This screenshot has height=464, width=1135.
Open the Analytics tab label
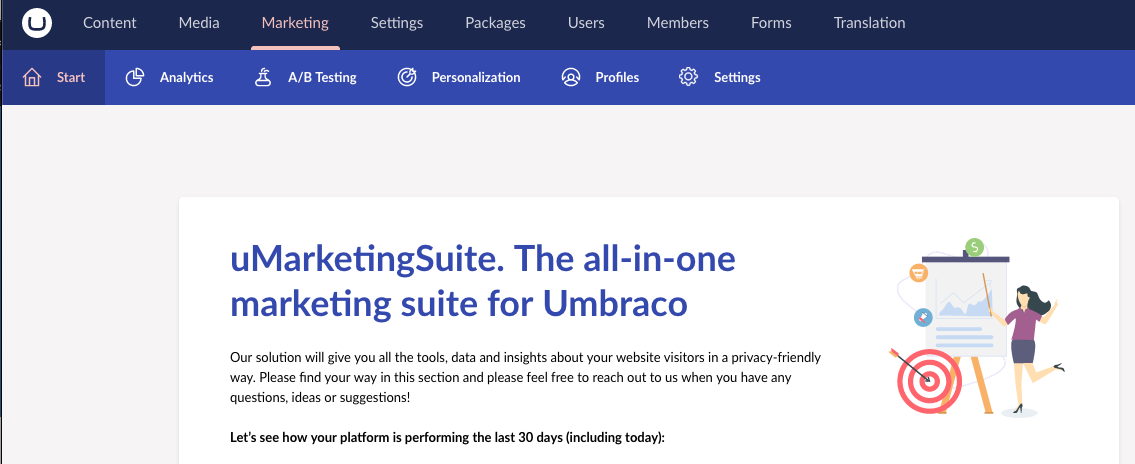click(187, 77)
